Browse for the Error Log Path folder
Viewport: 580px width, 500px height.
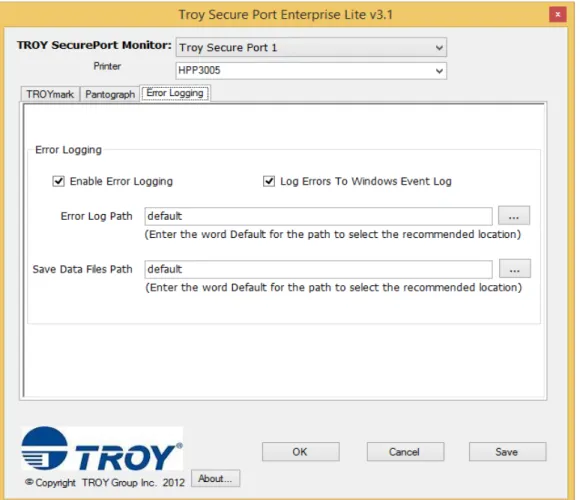pyautogui.click(x=514, y=216)
